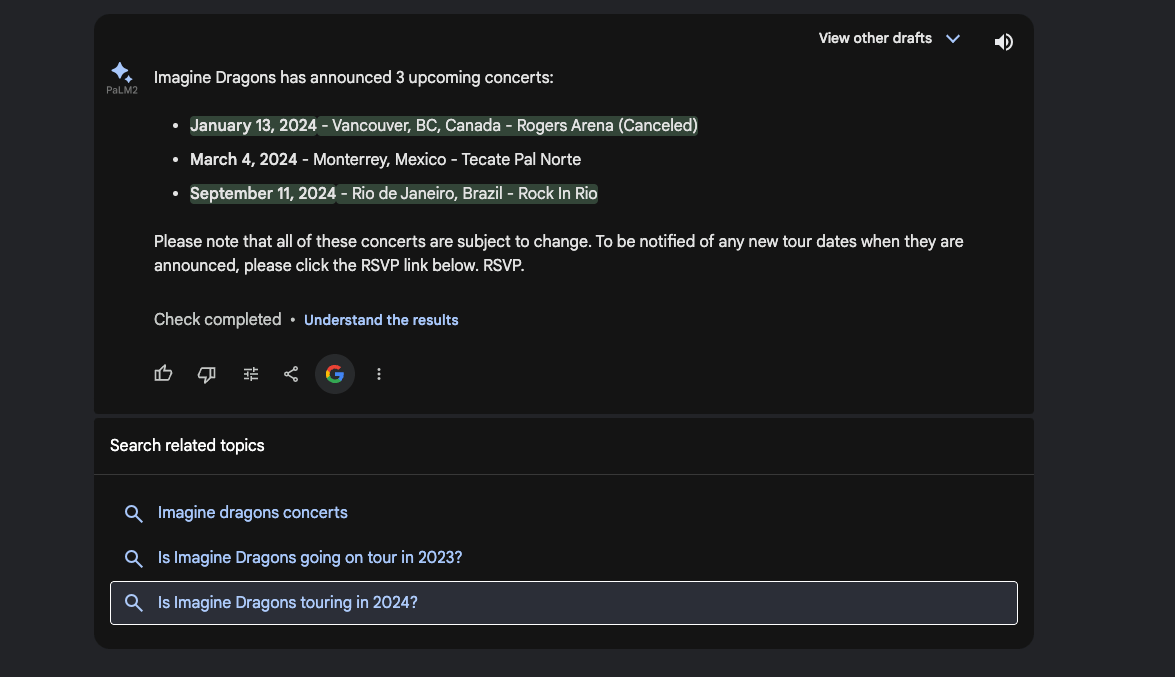Viewport: 1175px width, 677px height.
Task: Click magnifier icon beside touring in 2024 question
Action: tap(133, 603)
